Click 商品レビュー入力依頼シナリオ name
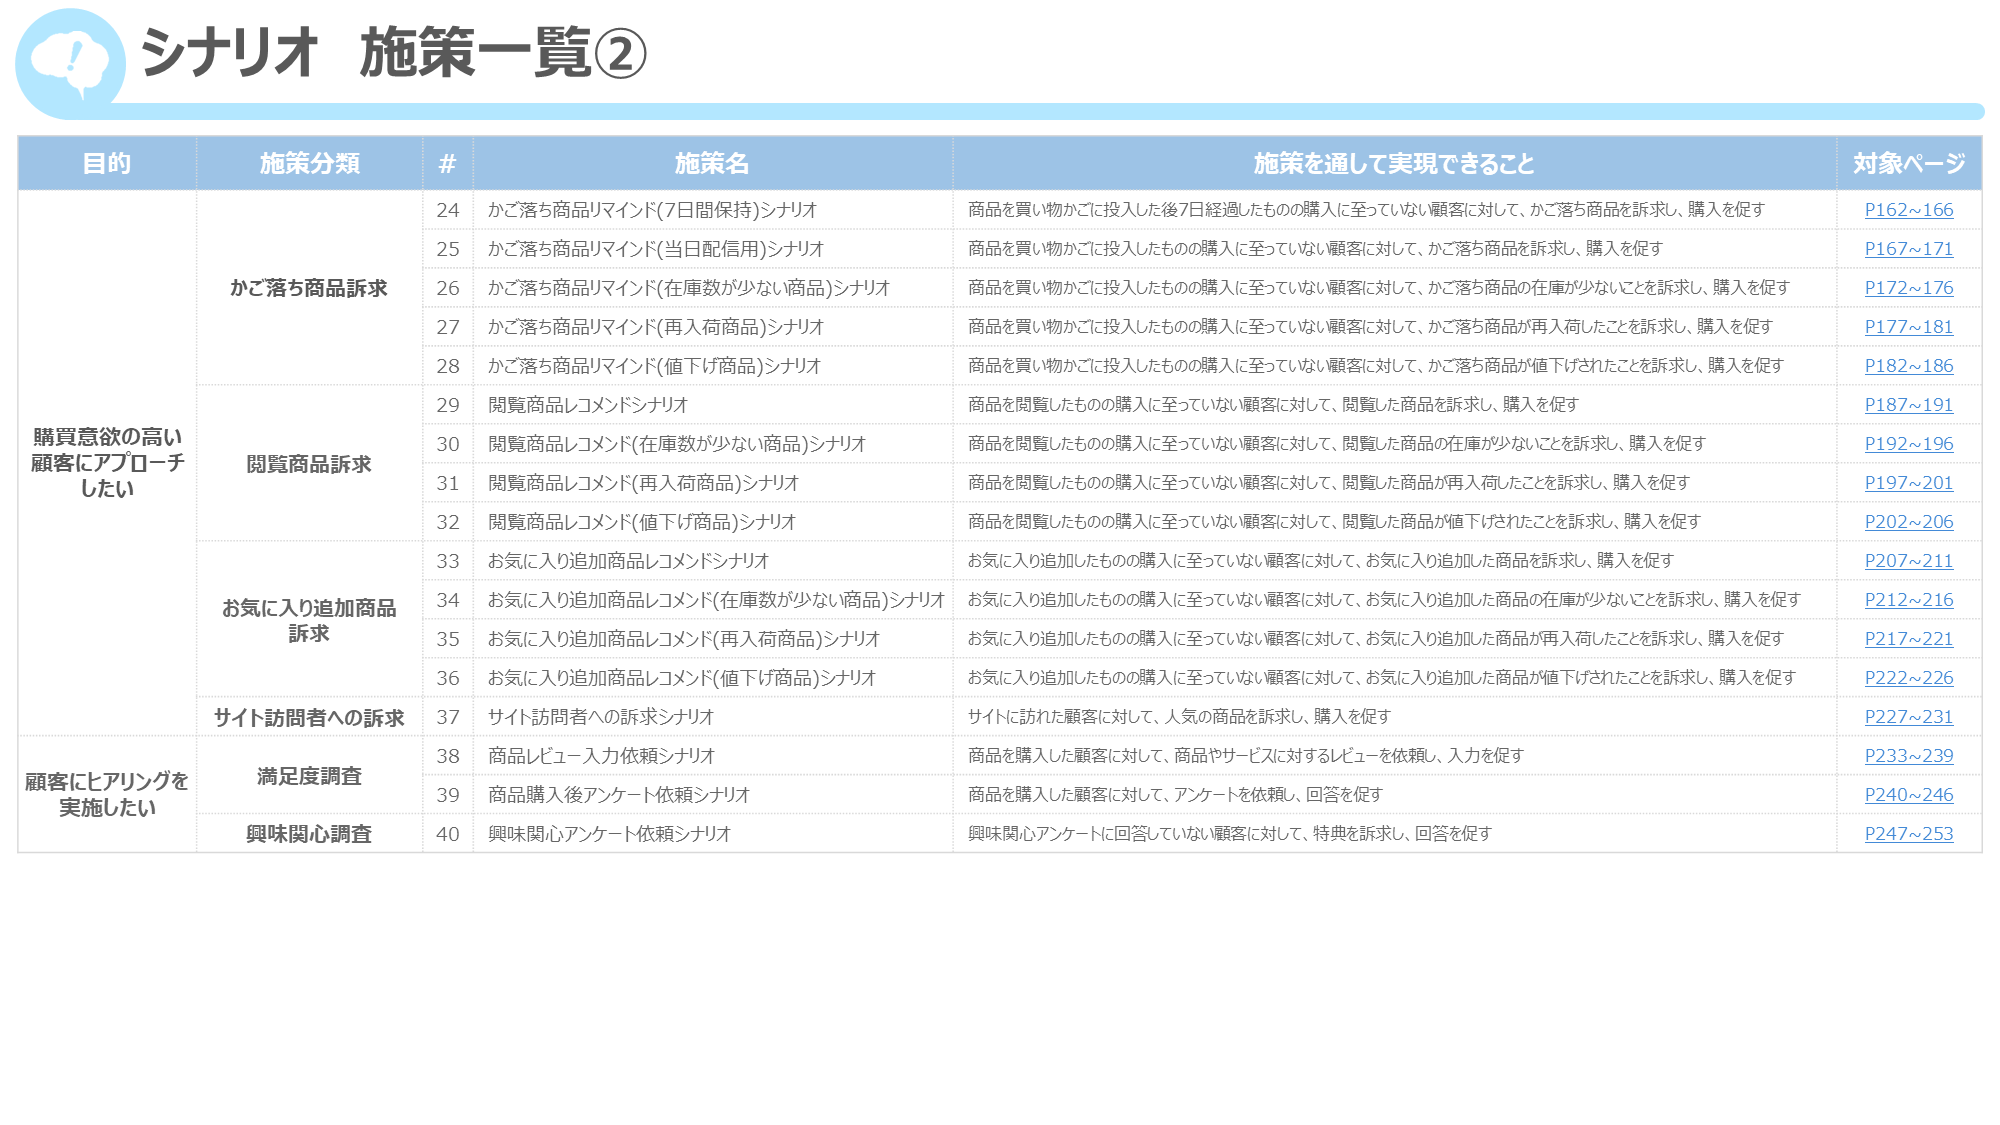2000x1125 pixels. (601, 756)
